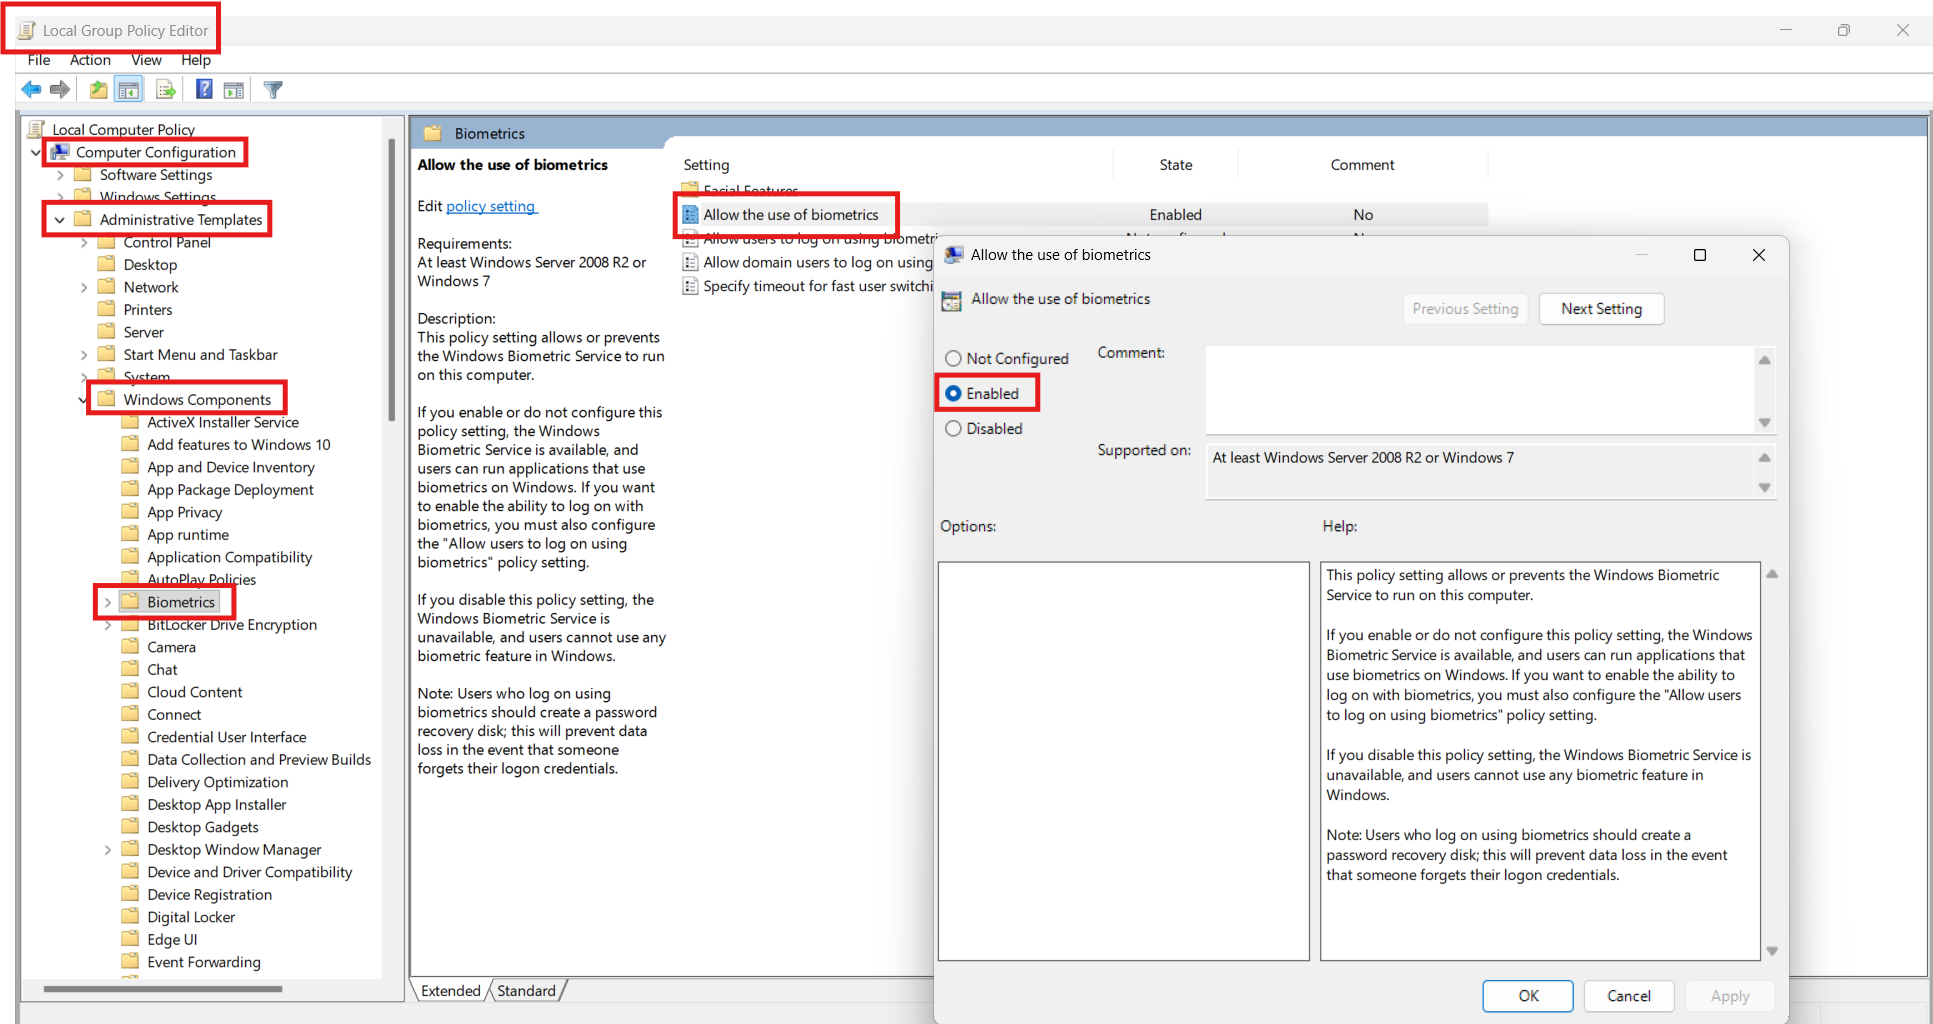1933x1024 pixels.
Task: Expand the Software Settings tree chevron
Action: pyautogui.click(x=60, y=175)
